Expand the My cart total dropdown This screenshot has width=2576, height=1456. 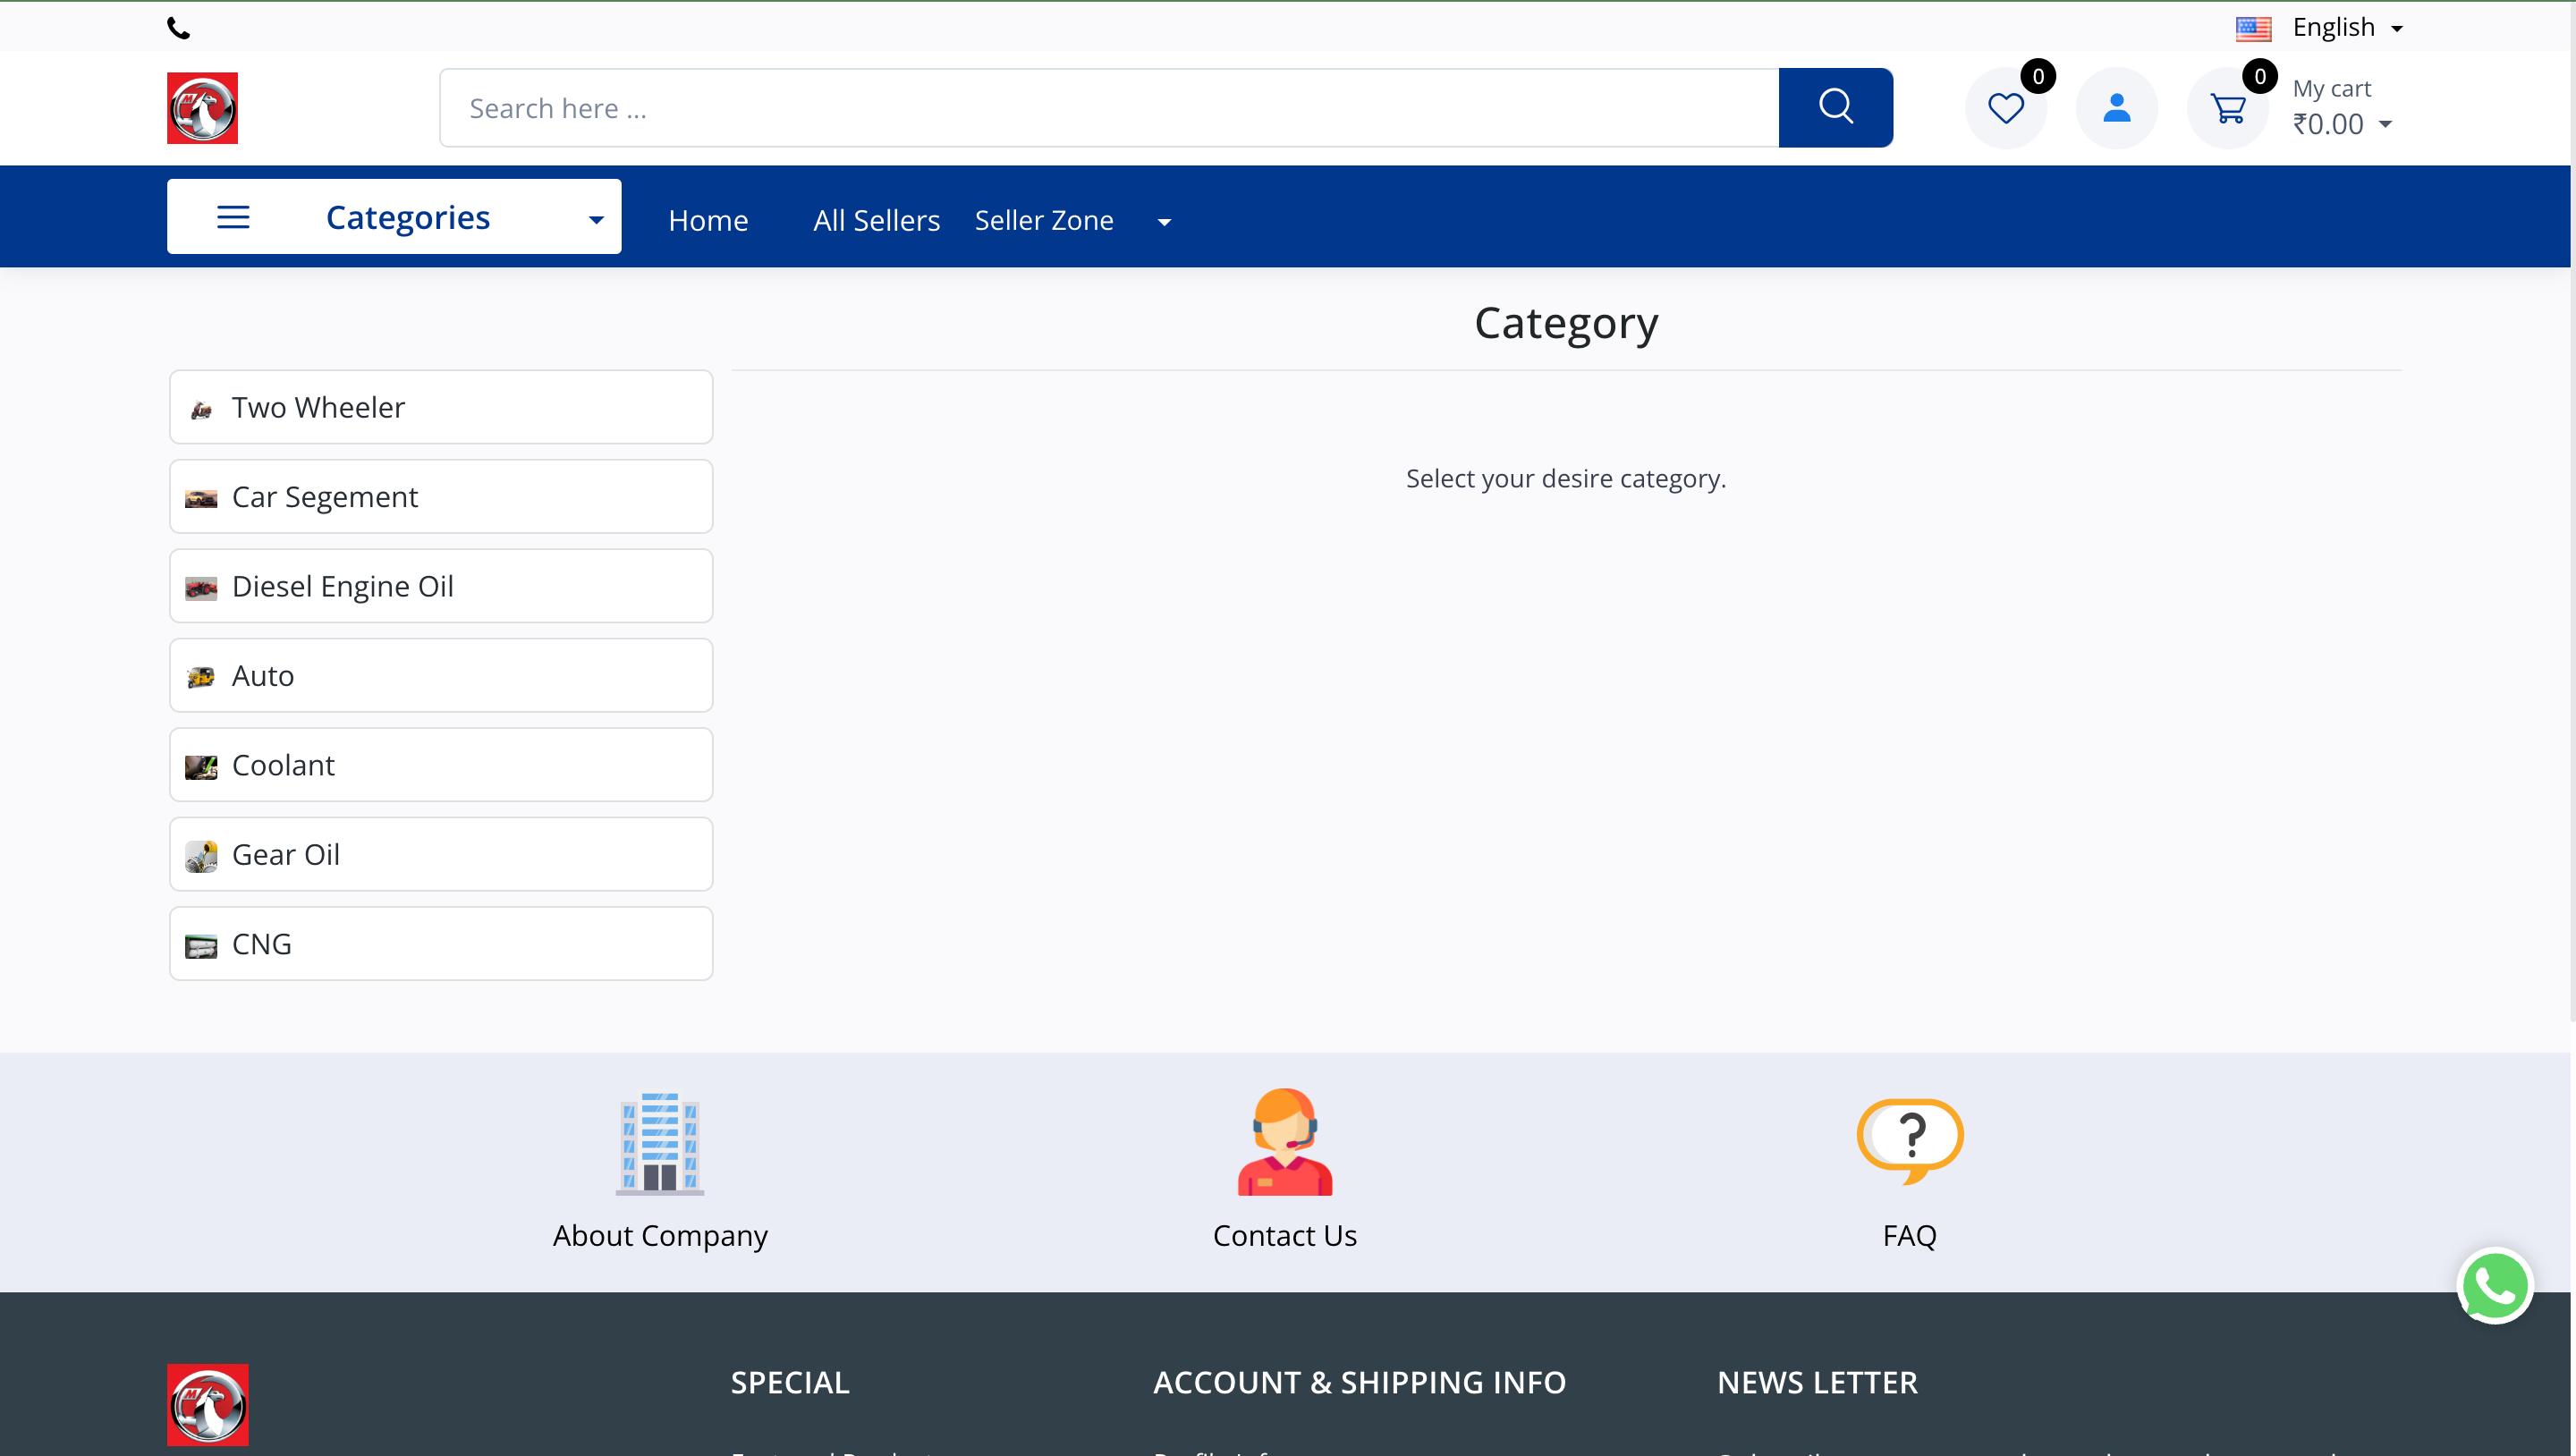2385,125
